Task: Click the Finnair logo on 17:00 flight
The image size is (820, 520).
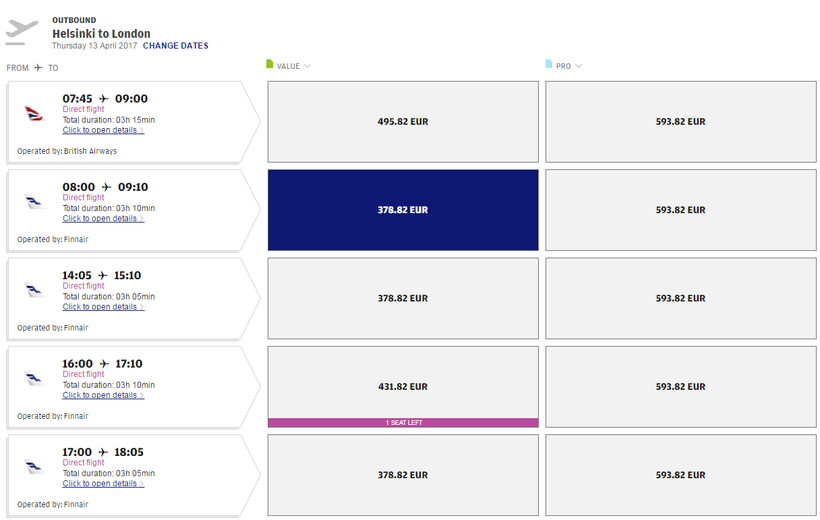Action: coord(35,466)
